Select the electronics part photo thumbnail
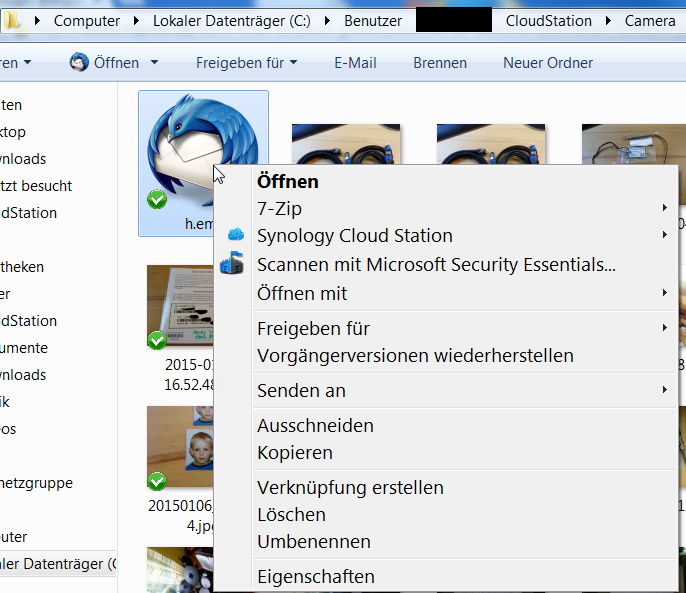 [x=634, y=144]
